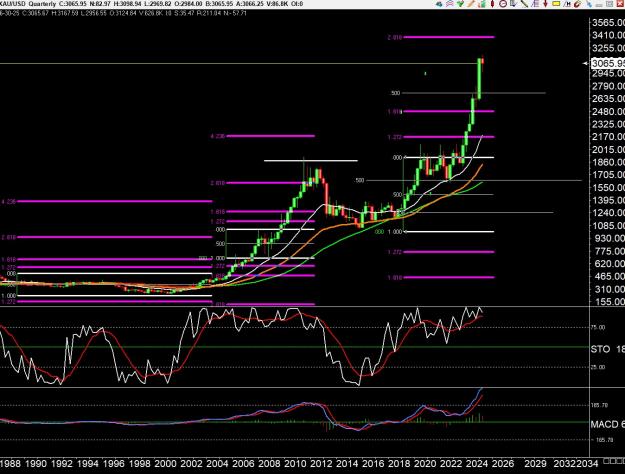This screenshot has height=474, width=625.
Task: Click the 3410.00 price scale label
Action: [x=608, y=35]
